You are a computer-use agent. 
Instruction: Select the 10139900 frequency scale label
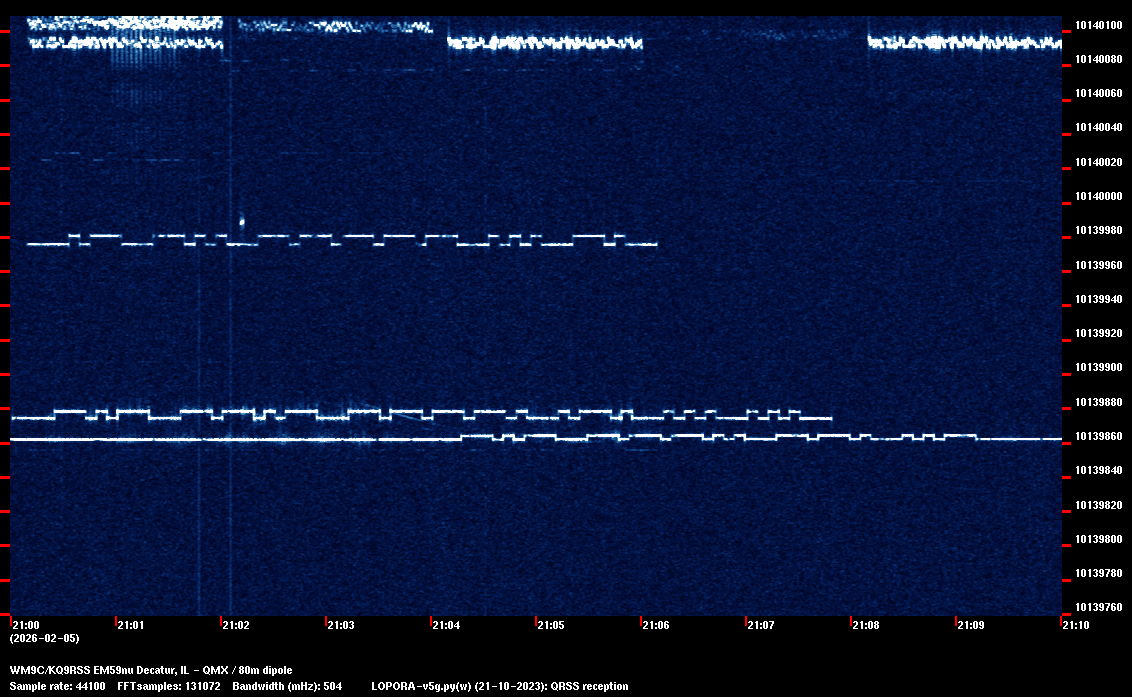[x=1097, y=367]
